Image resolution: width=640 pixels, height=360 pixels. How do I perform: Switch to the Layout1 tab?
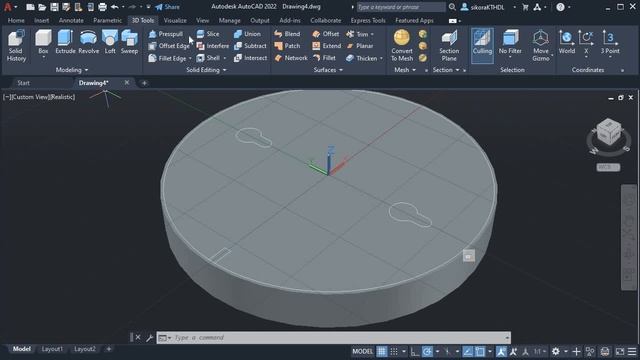point(52,349)
